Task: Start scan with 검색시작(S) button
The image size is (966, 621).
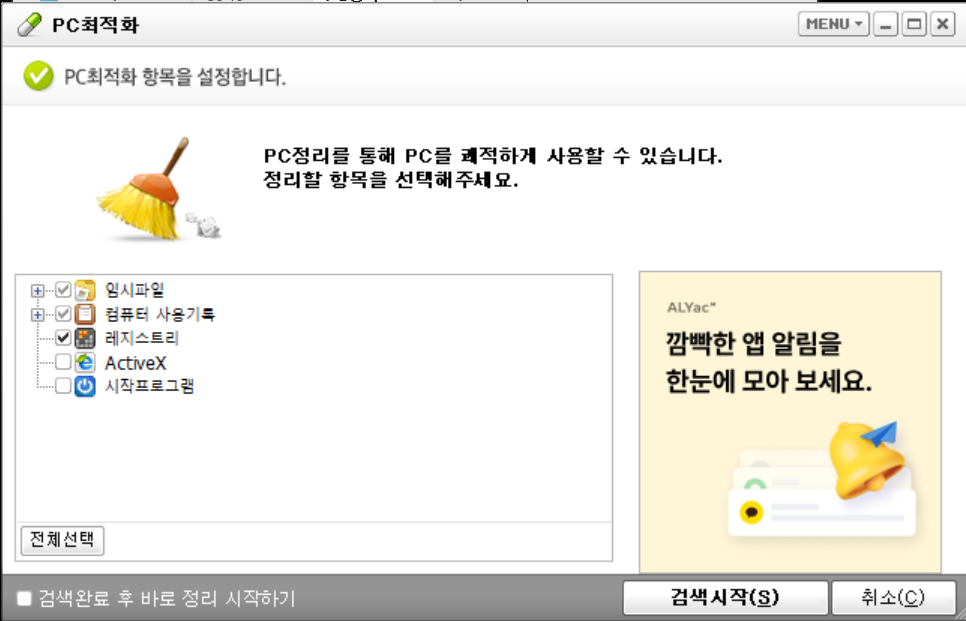Action: pyautogui.click(x=724, y=598)
